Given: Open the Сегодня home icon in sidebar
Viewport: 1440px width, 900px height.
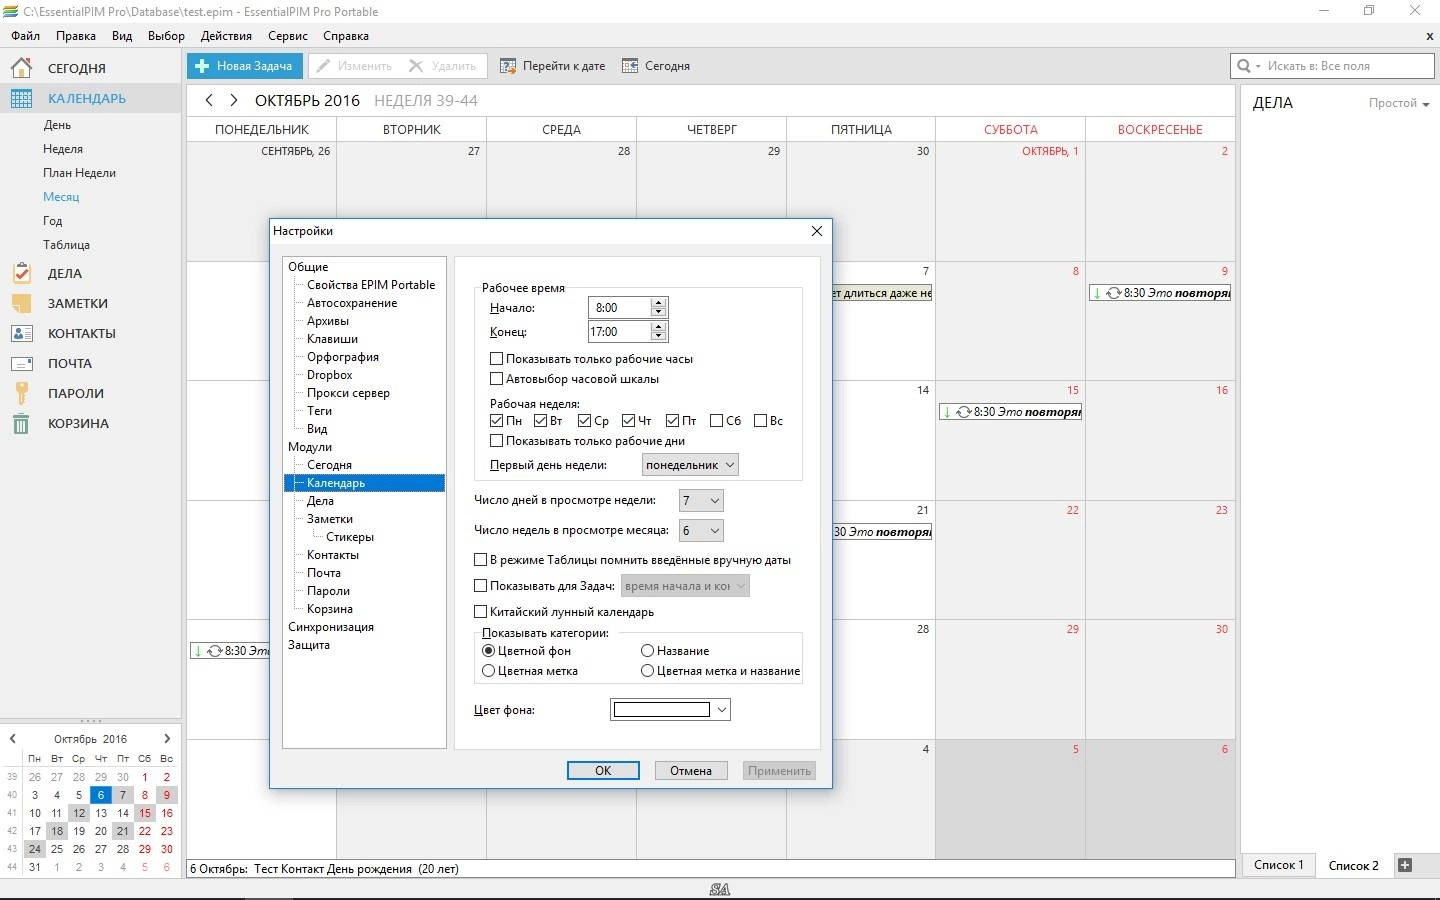Looking at the screenshot, I should [21, 68].
